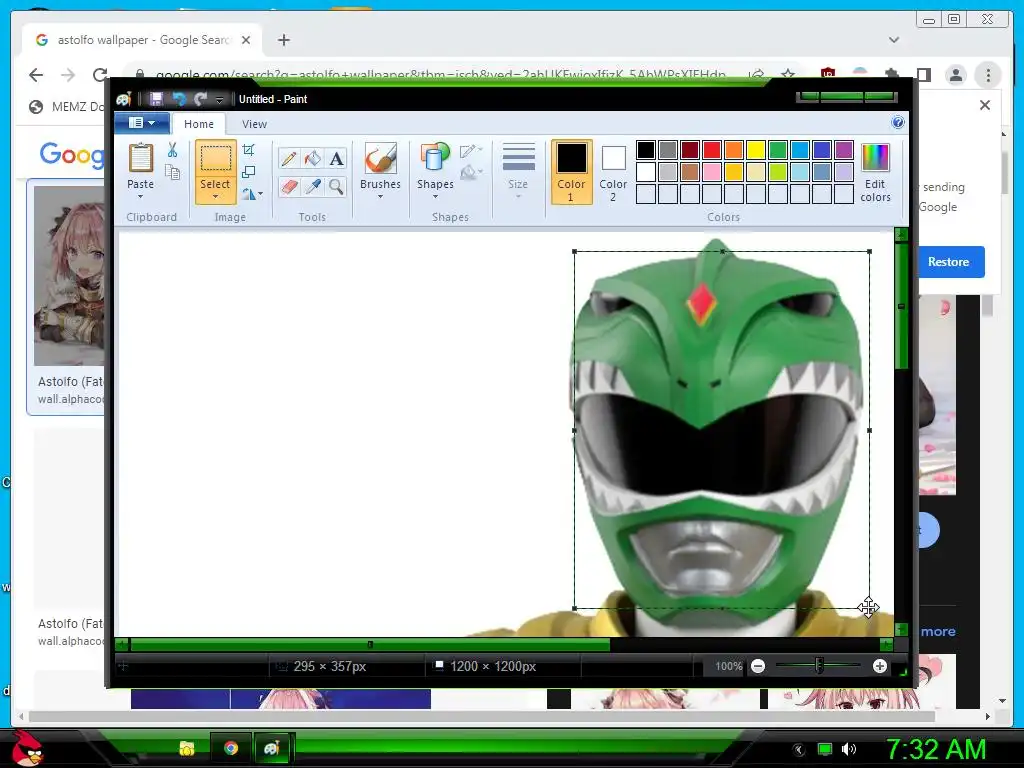Open the Brushes dropdown arrow
The height and width of the screenshot is (768, 1024).
(x=380, y=197)
